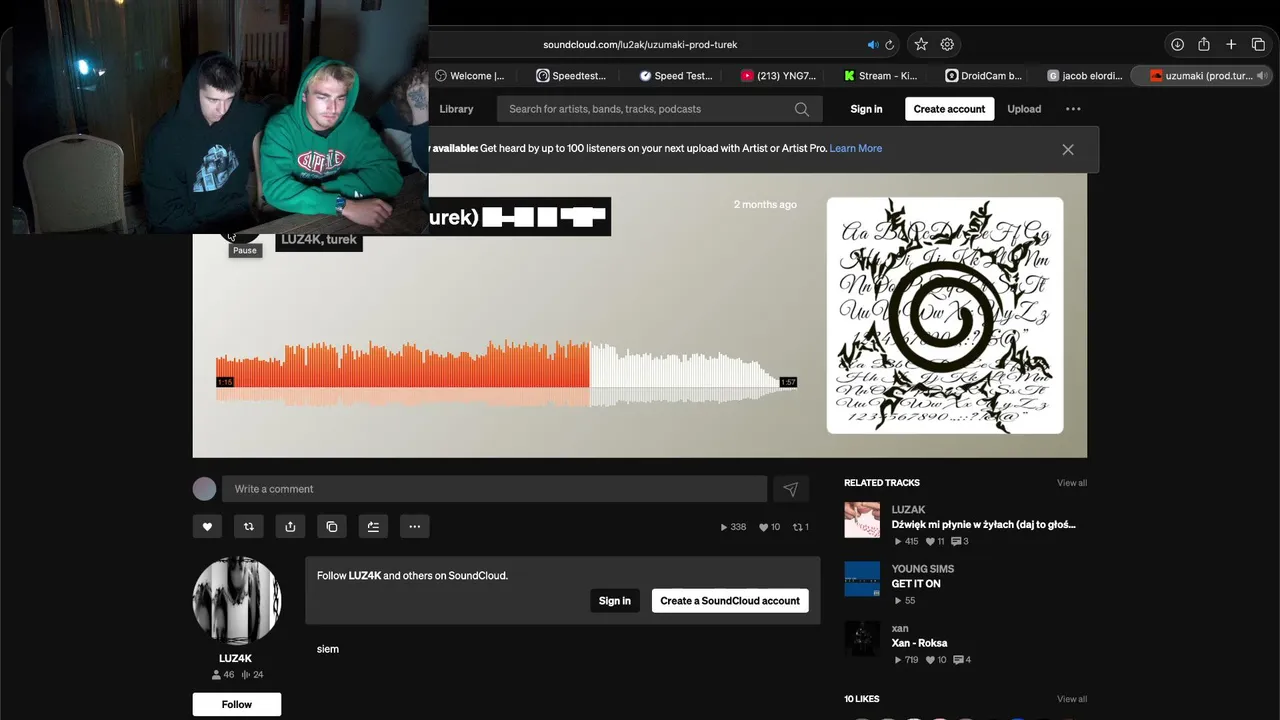
Task: Open the YOUNG SIMS artist link
Action: (x=923, y=569)
